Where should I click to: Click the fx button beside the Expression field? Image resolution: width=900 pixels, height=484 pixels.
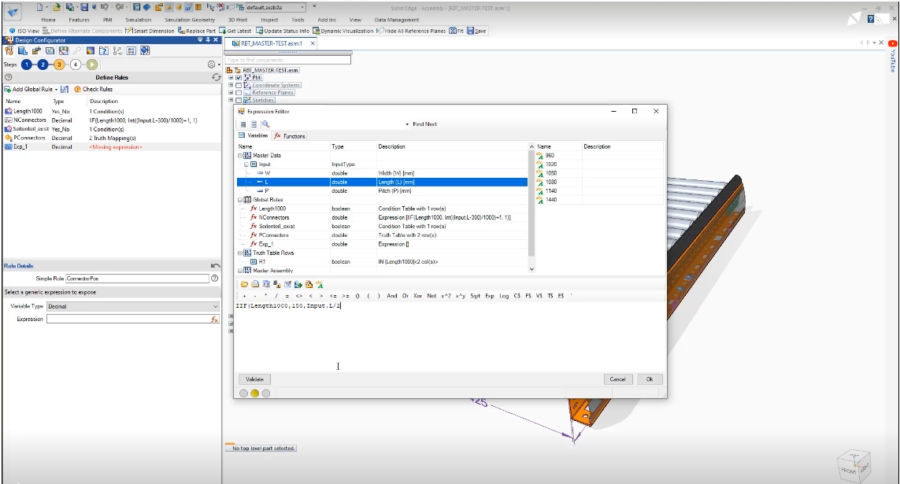[x=214, y=319]
